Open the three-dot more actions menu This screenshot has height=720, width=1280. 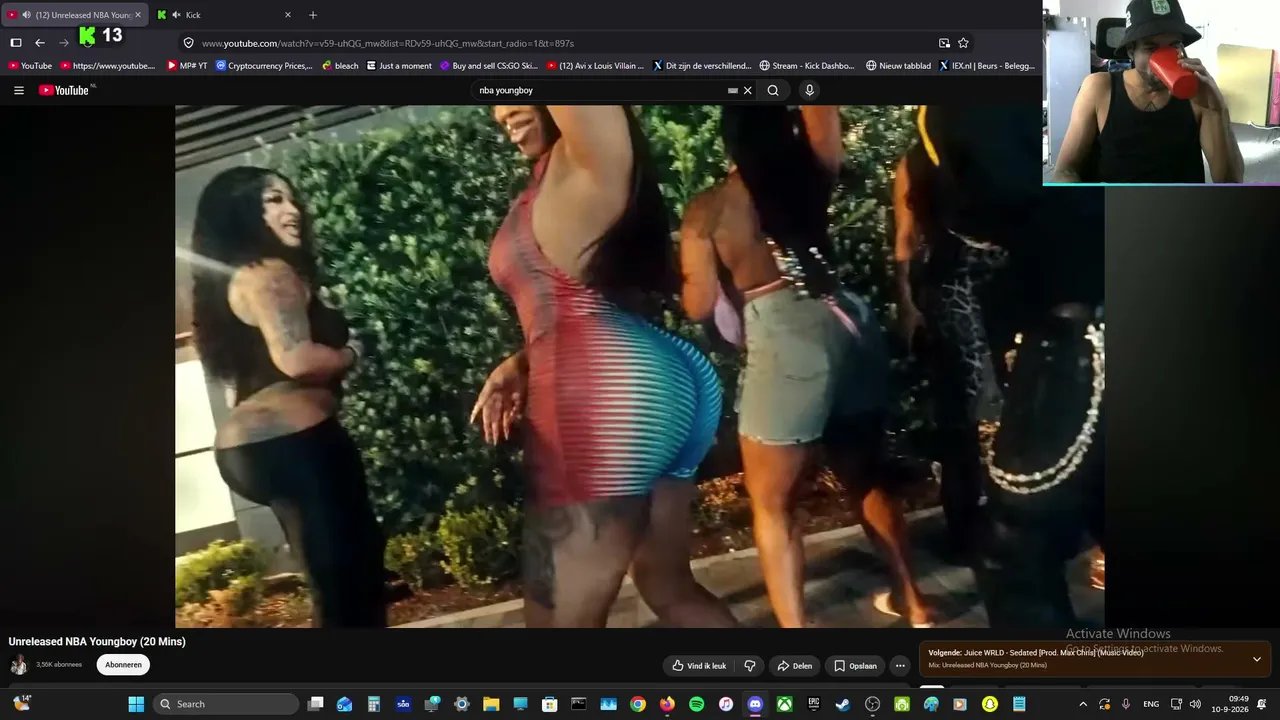coord(900,666)
